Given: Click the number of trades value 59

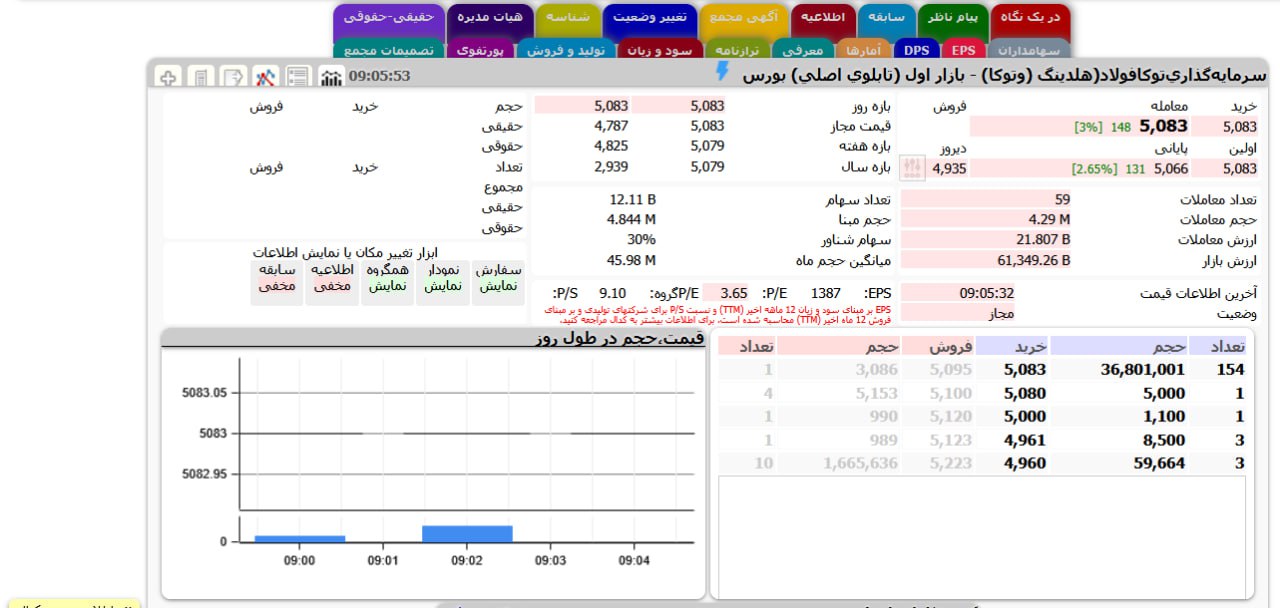Looking at the screenshot, I should point(1062,199).
